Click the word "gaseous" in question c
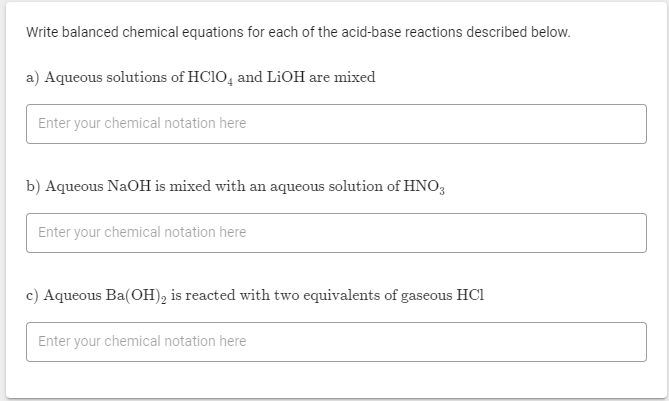Screen dimensions: 669x401 418,295
